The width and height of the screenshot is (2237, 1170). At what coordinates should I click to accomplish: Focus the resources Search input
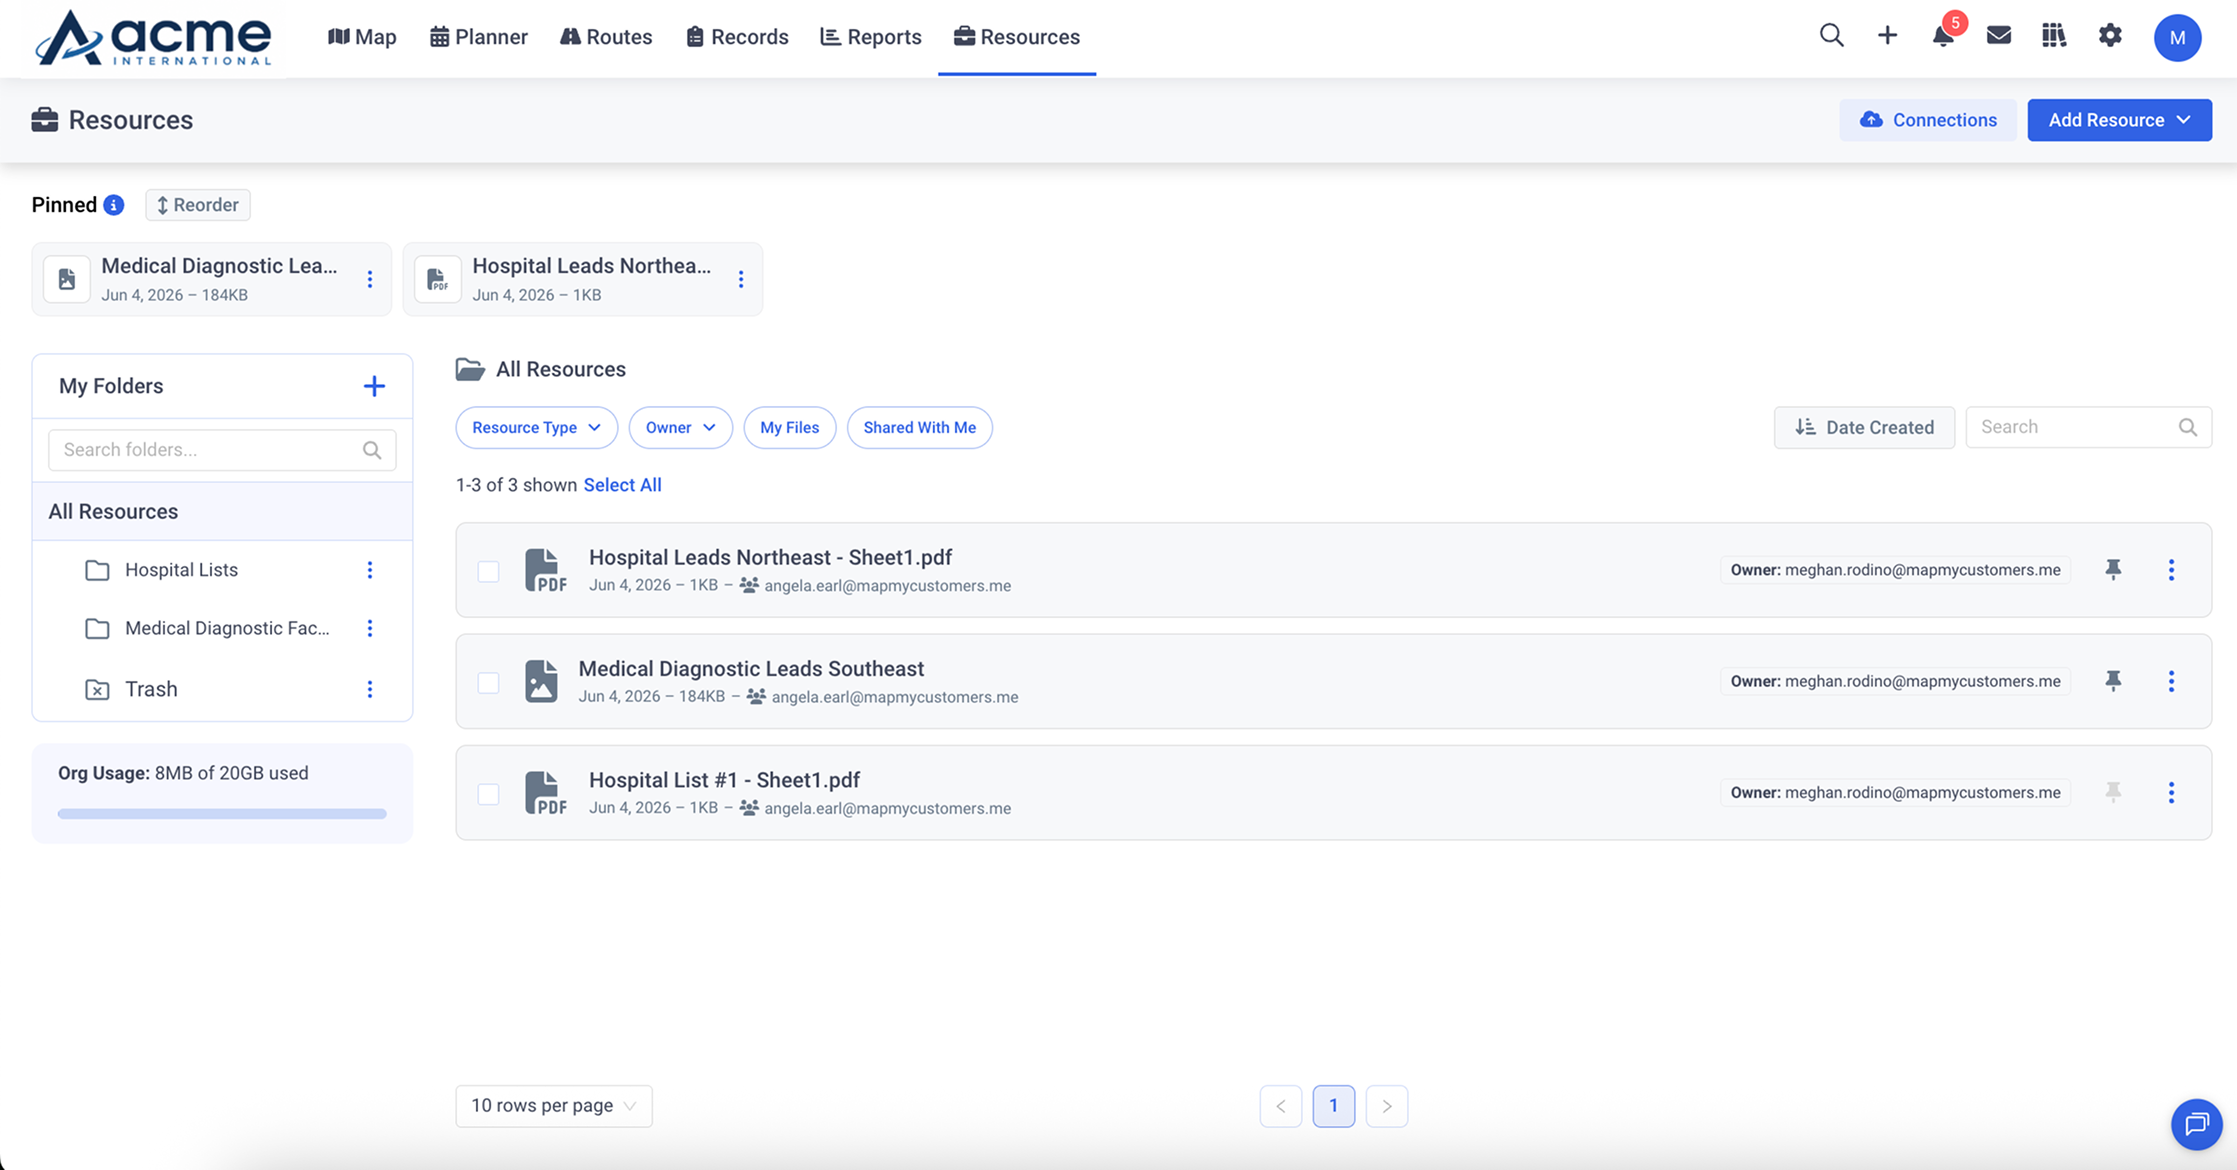[x=2088, y=427]
